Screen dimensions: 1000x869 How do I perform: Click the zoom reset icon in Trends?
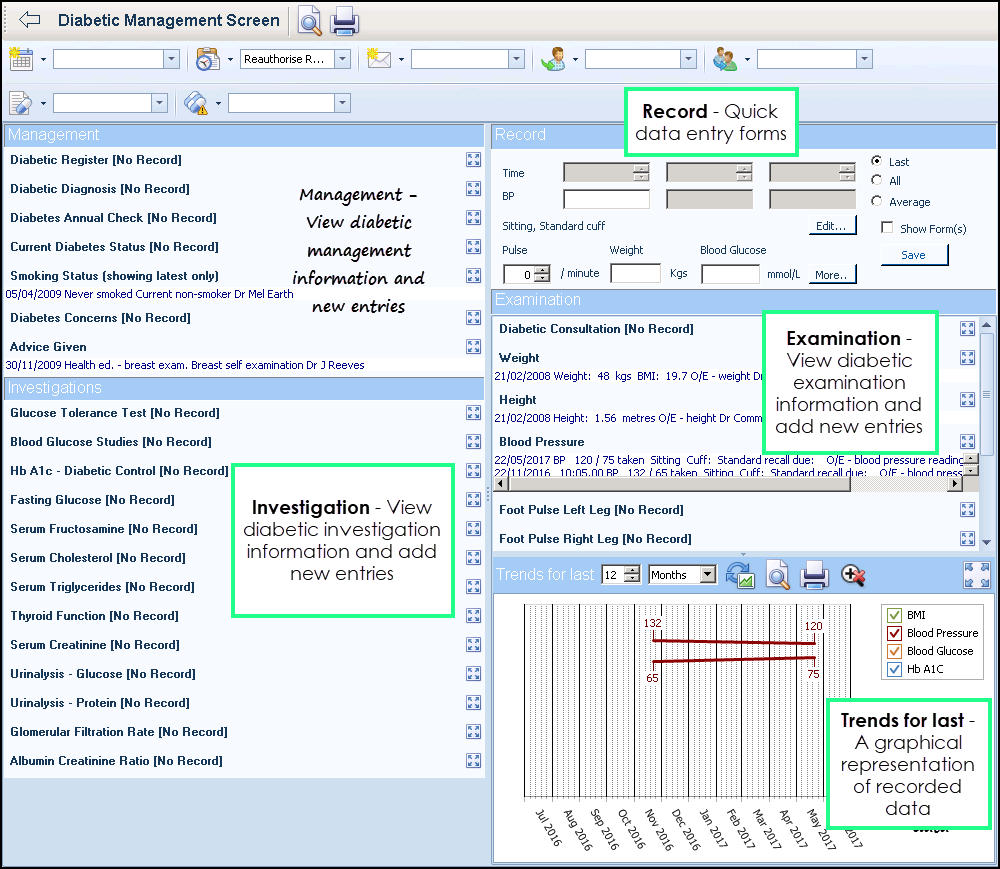(853, 574)
